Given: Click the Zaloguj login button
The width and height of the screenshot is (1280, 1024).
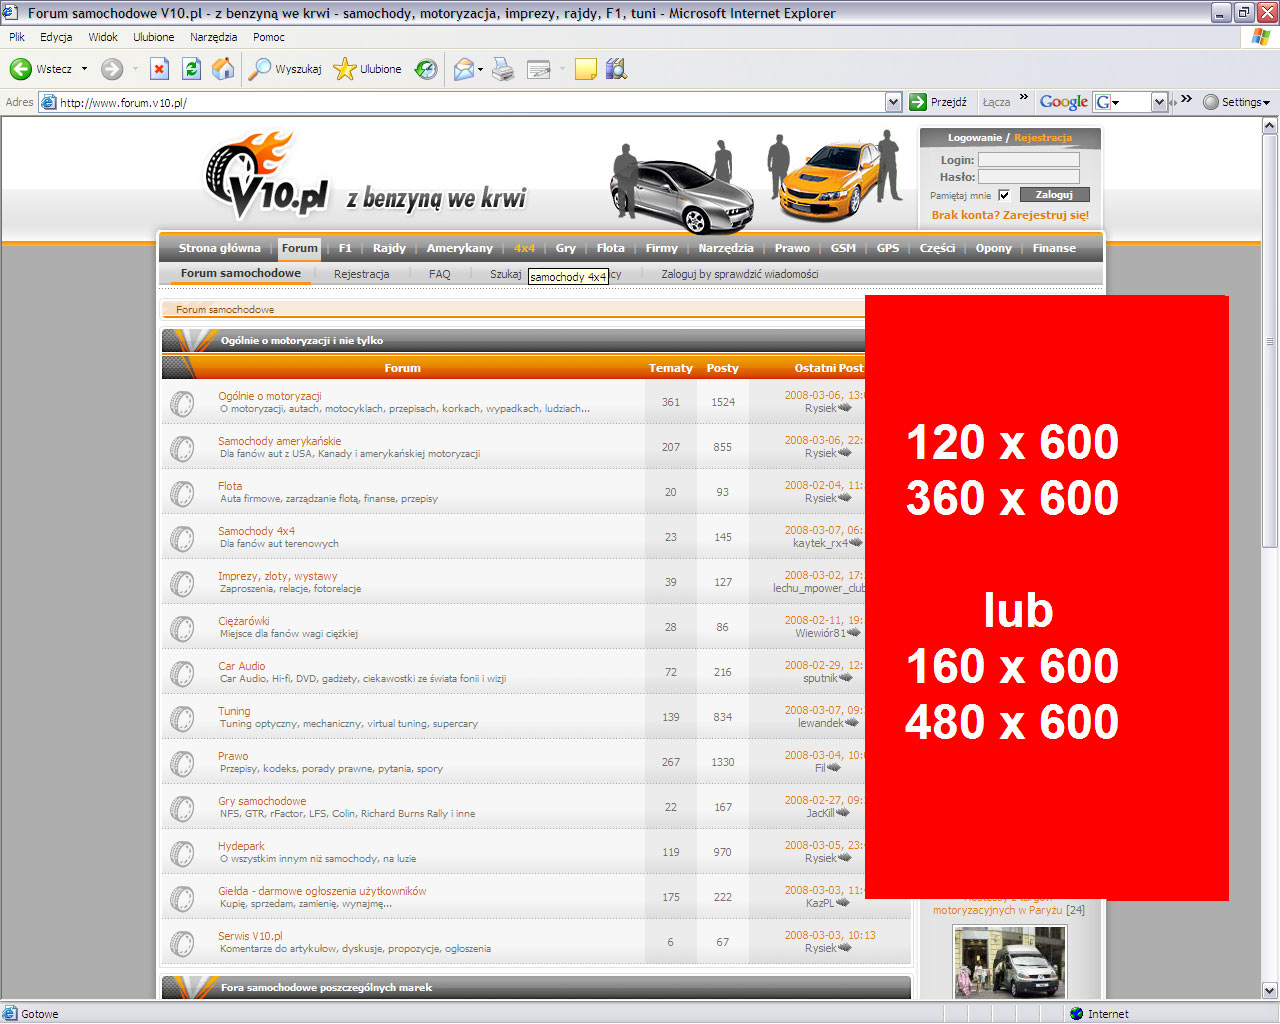Looking at the screenshot, I should (1054, 195).
